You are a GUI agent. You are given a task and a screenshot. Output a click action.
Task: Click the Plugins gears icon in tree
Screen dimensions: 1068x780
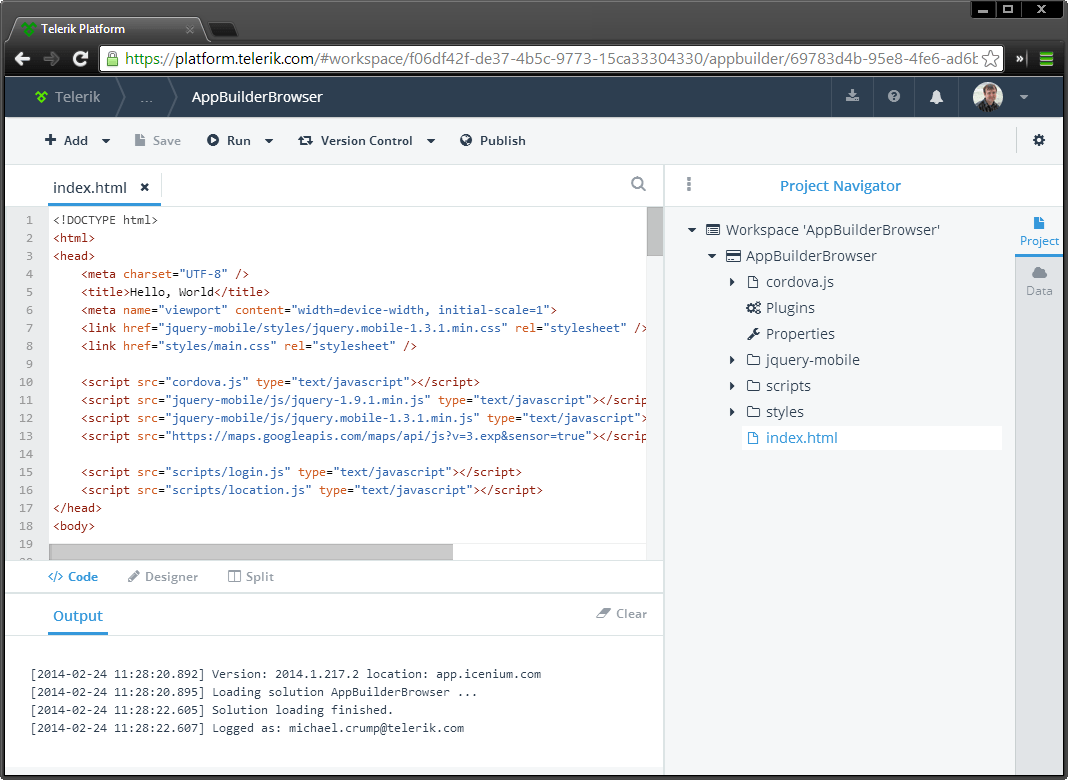coord(753,308)
